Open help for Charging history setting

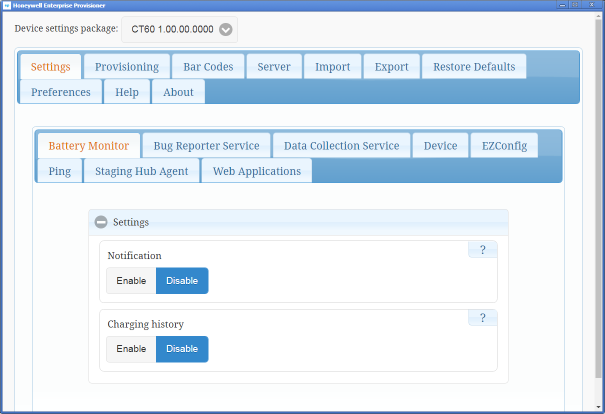482,318
